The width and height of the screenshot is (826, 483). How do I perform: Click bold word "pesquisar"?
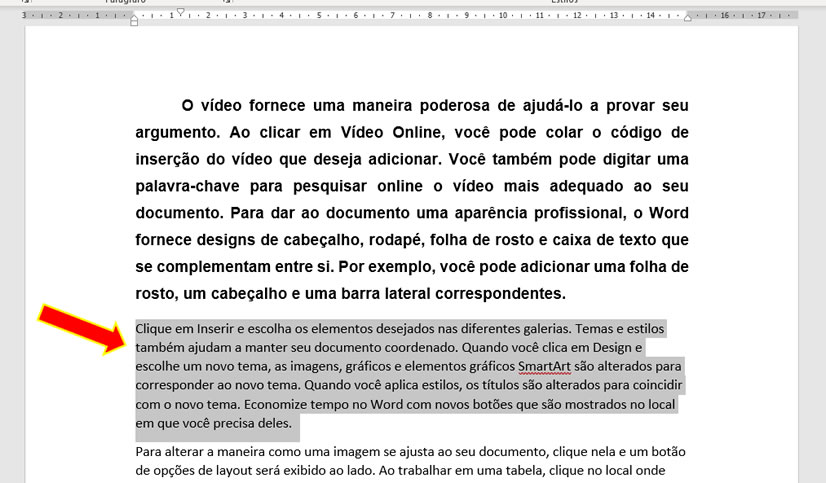[330, 186]
